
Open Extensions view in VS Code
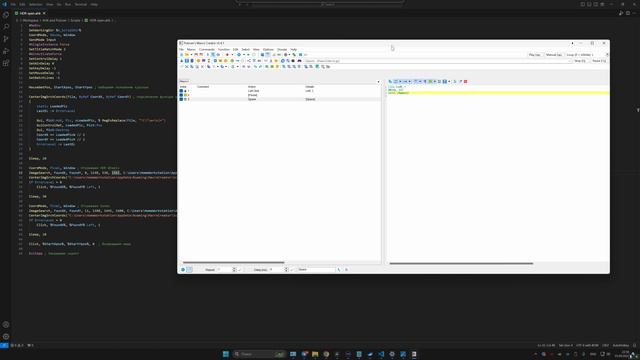coord(6,63)
